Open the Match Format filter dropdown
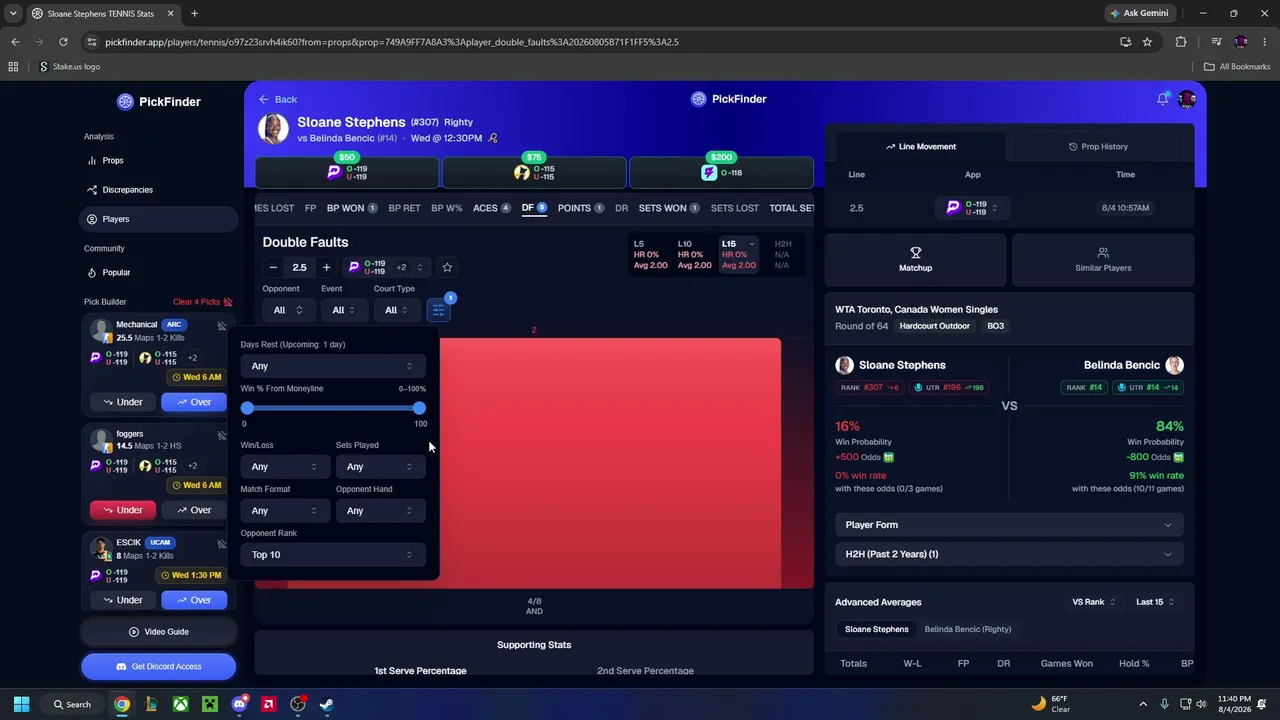1280x720 pixels. (x=284, y=511)
